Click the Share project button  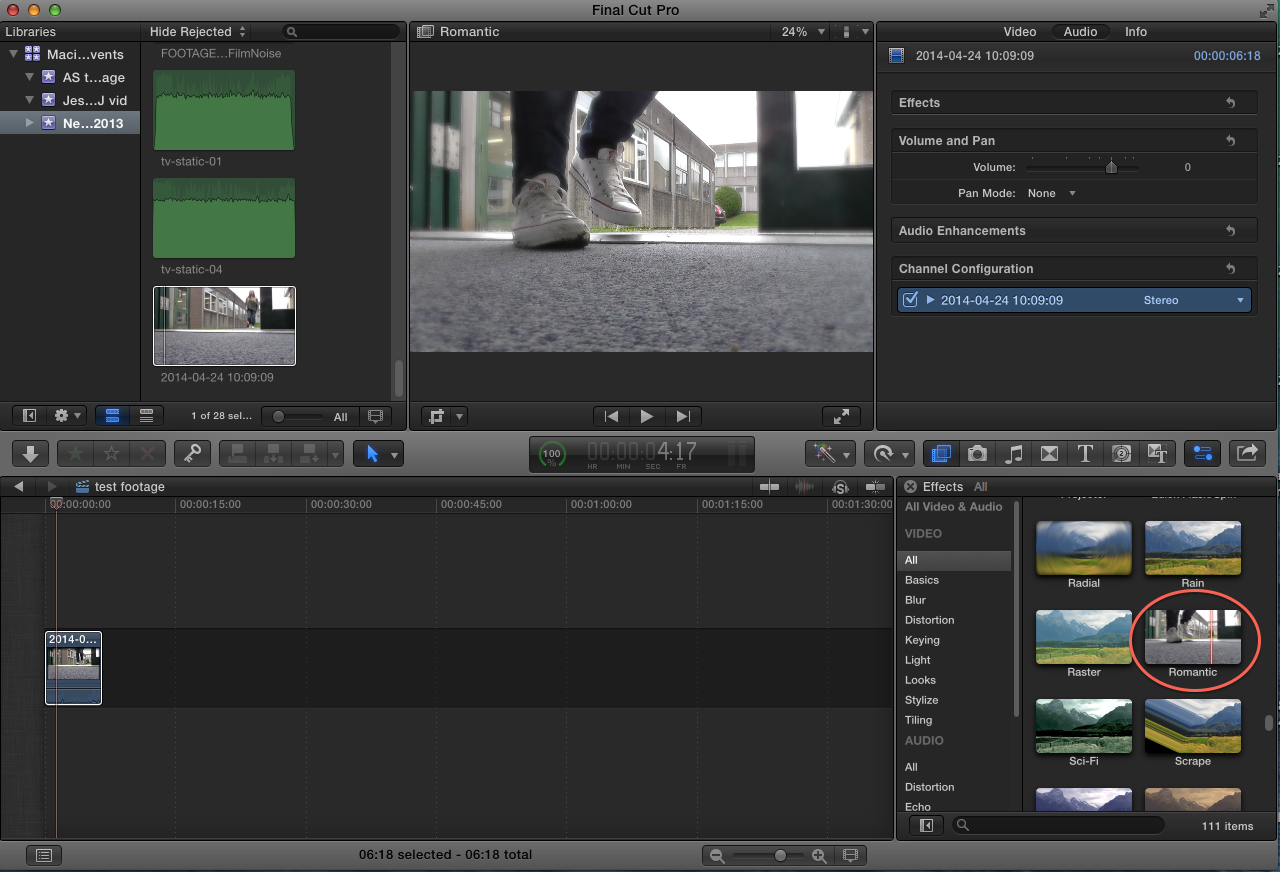(1247, 453)
